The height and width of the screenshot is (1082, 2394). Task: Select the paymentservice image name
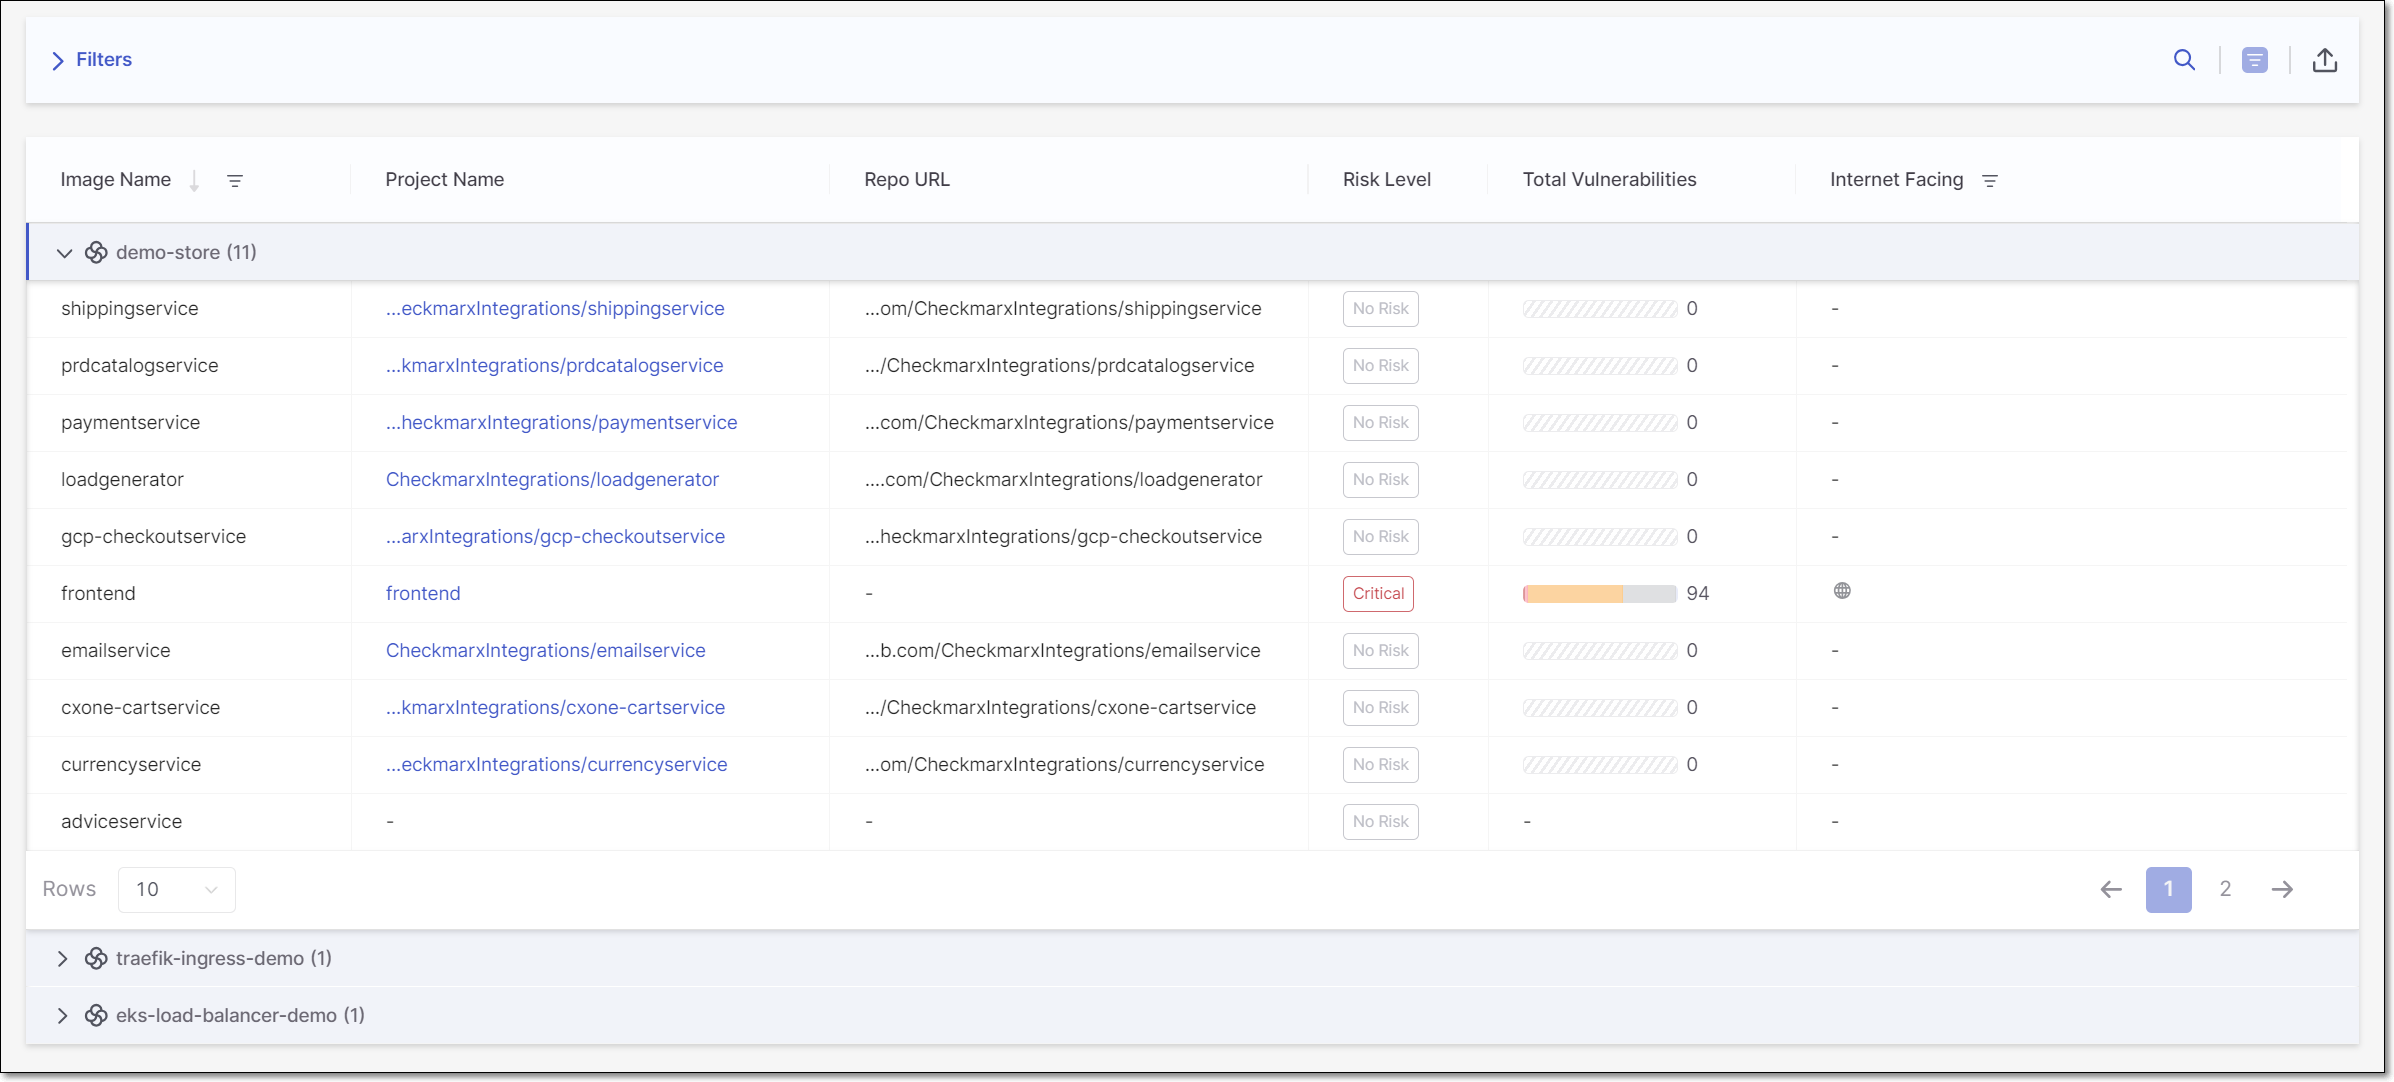click(x=130, y=423)
